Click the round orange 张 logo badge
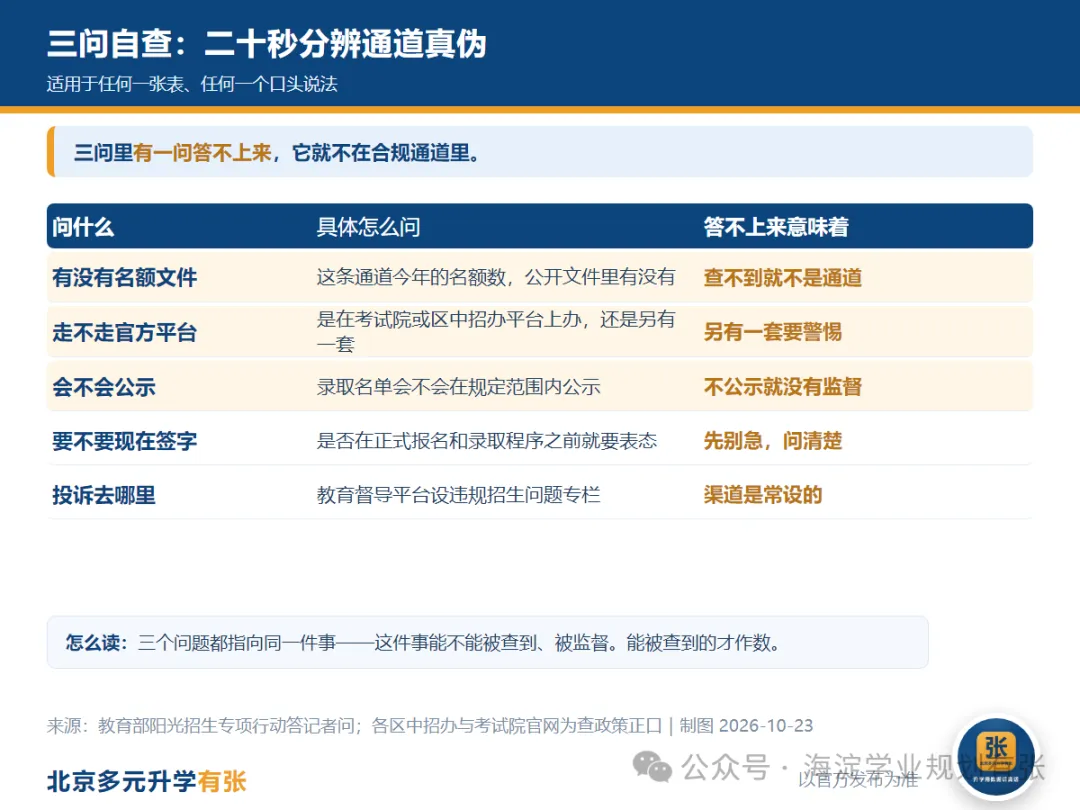 pyautogui.click(x=996, y=756)
